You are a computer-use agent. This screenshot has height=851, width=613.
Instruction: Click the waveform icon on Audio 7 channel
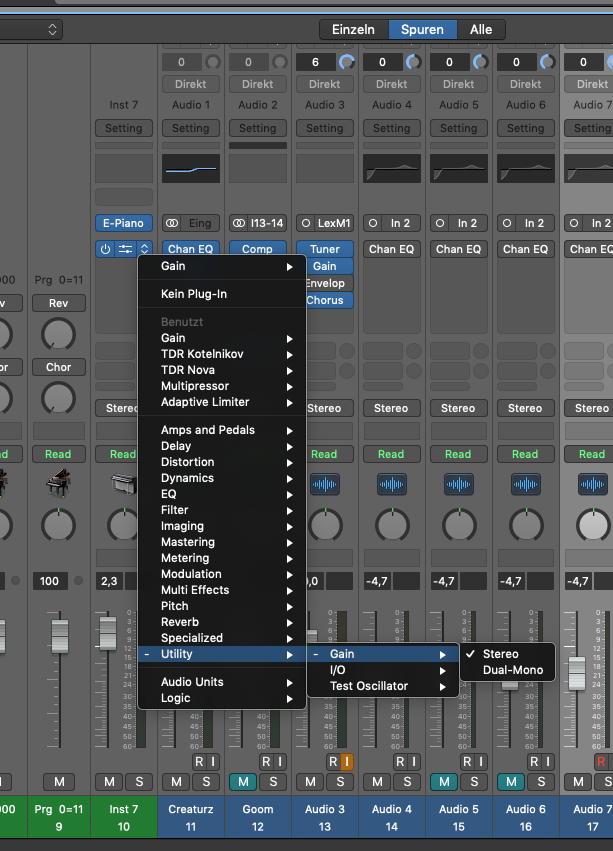[592, 484]
